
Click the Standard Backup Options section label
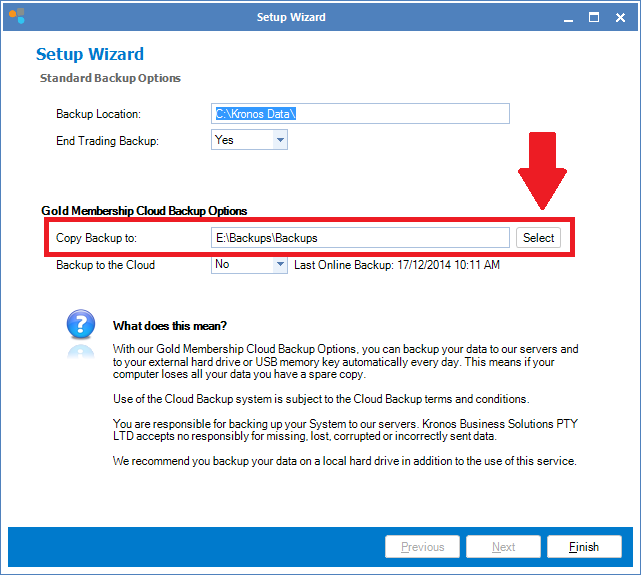110,78
